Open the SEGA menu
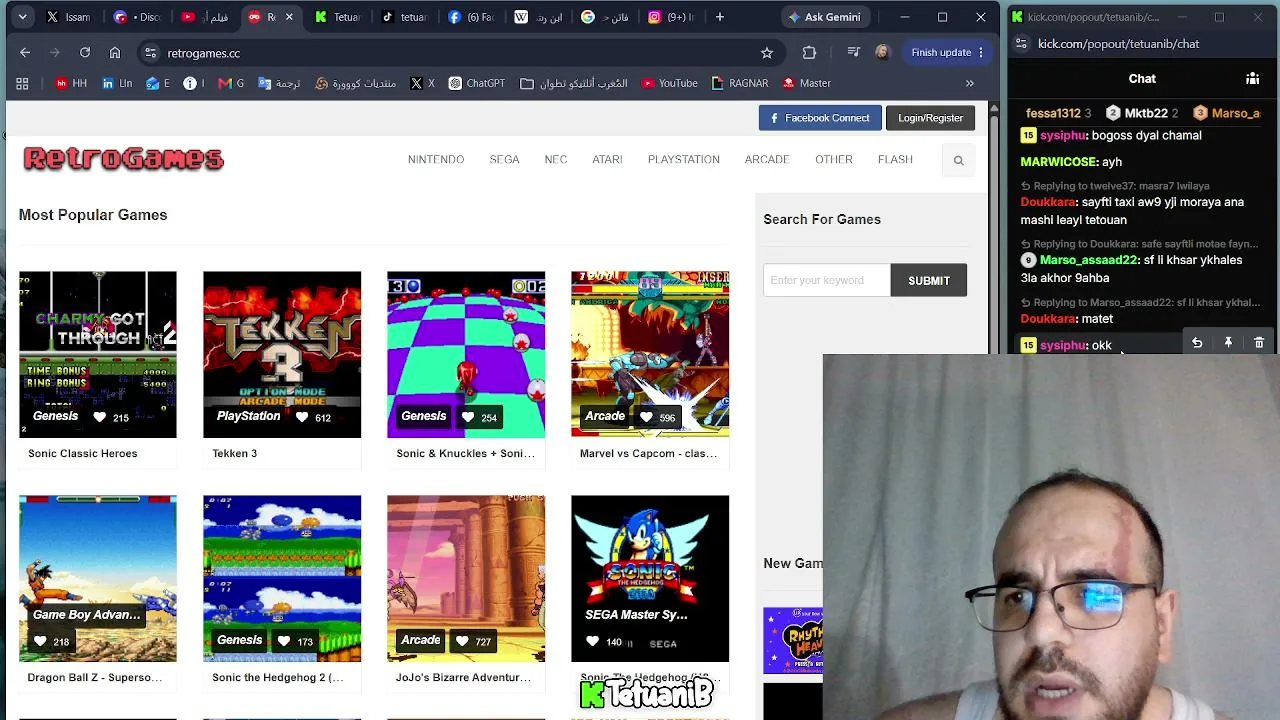This screenshot has height=720, width=1280. pos(504,160)
